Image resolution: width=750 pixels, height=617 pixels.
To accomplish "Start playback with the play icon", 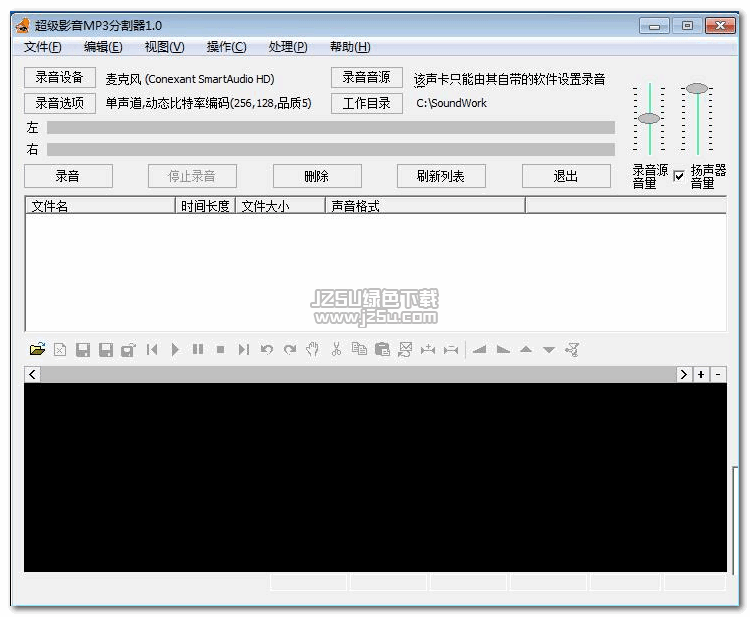I will [x=175, y=350].
